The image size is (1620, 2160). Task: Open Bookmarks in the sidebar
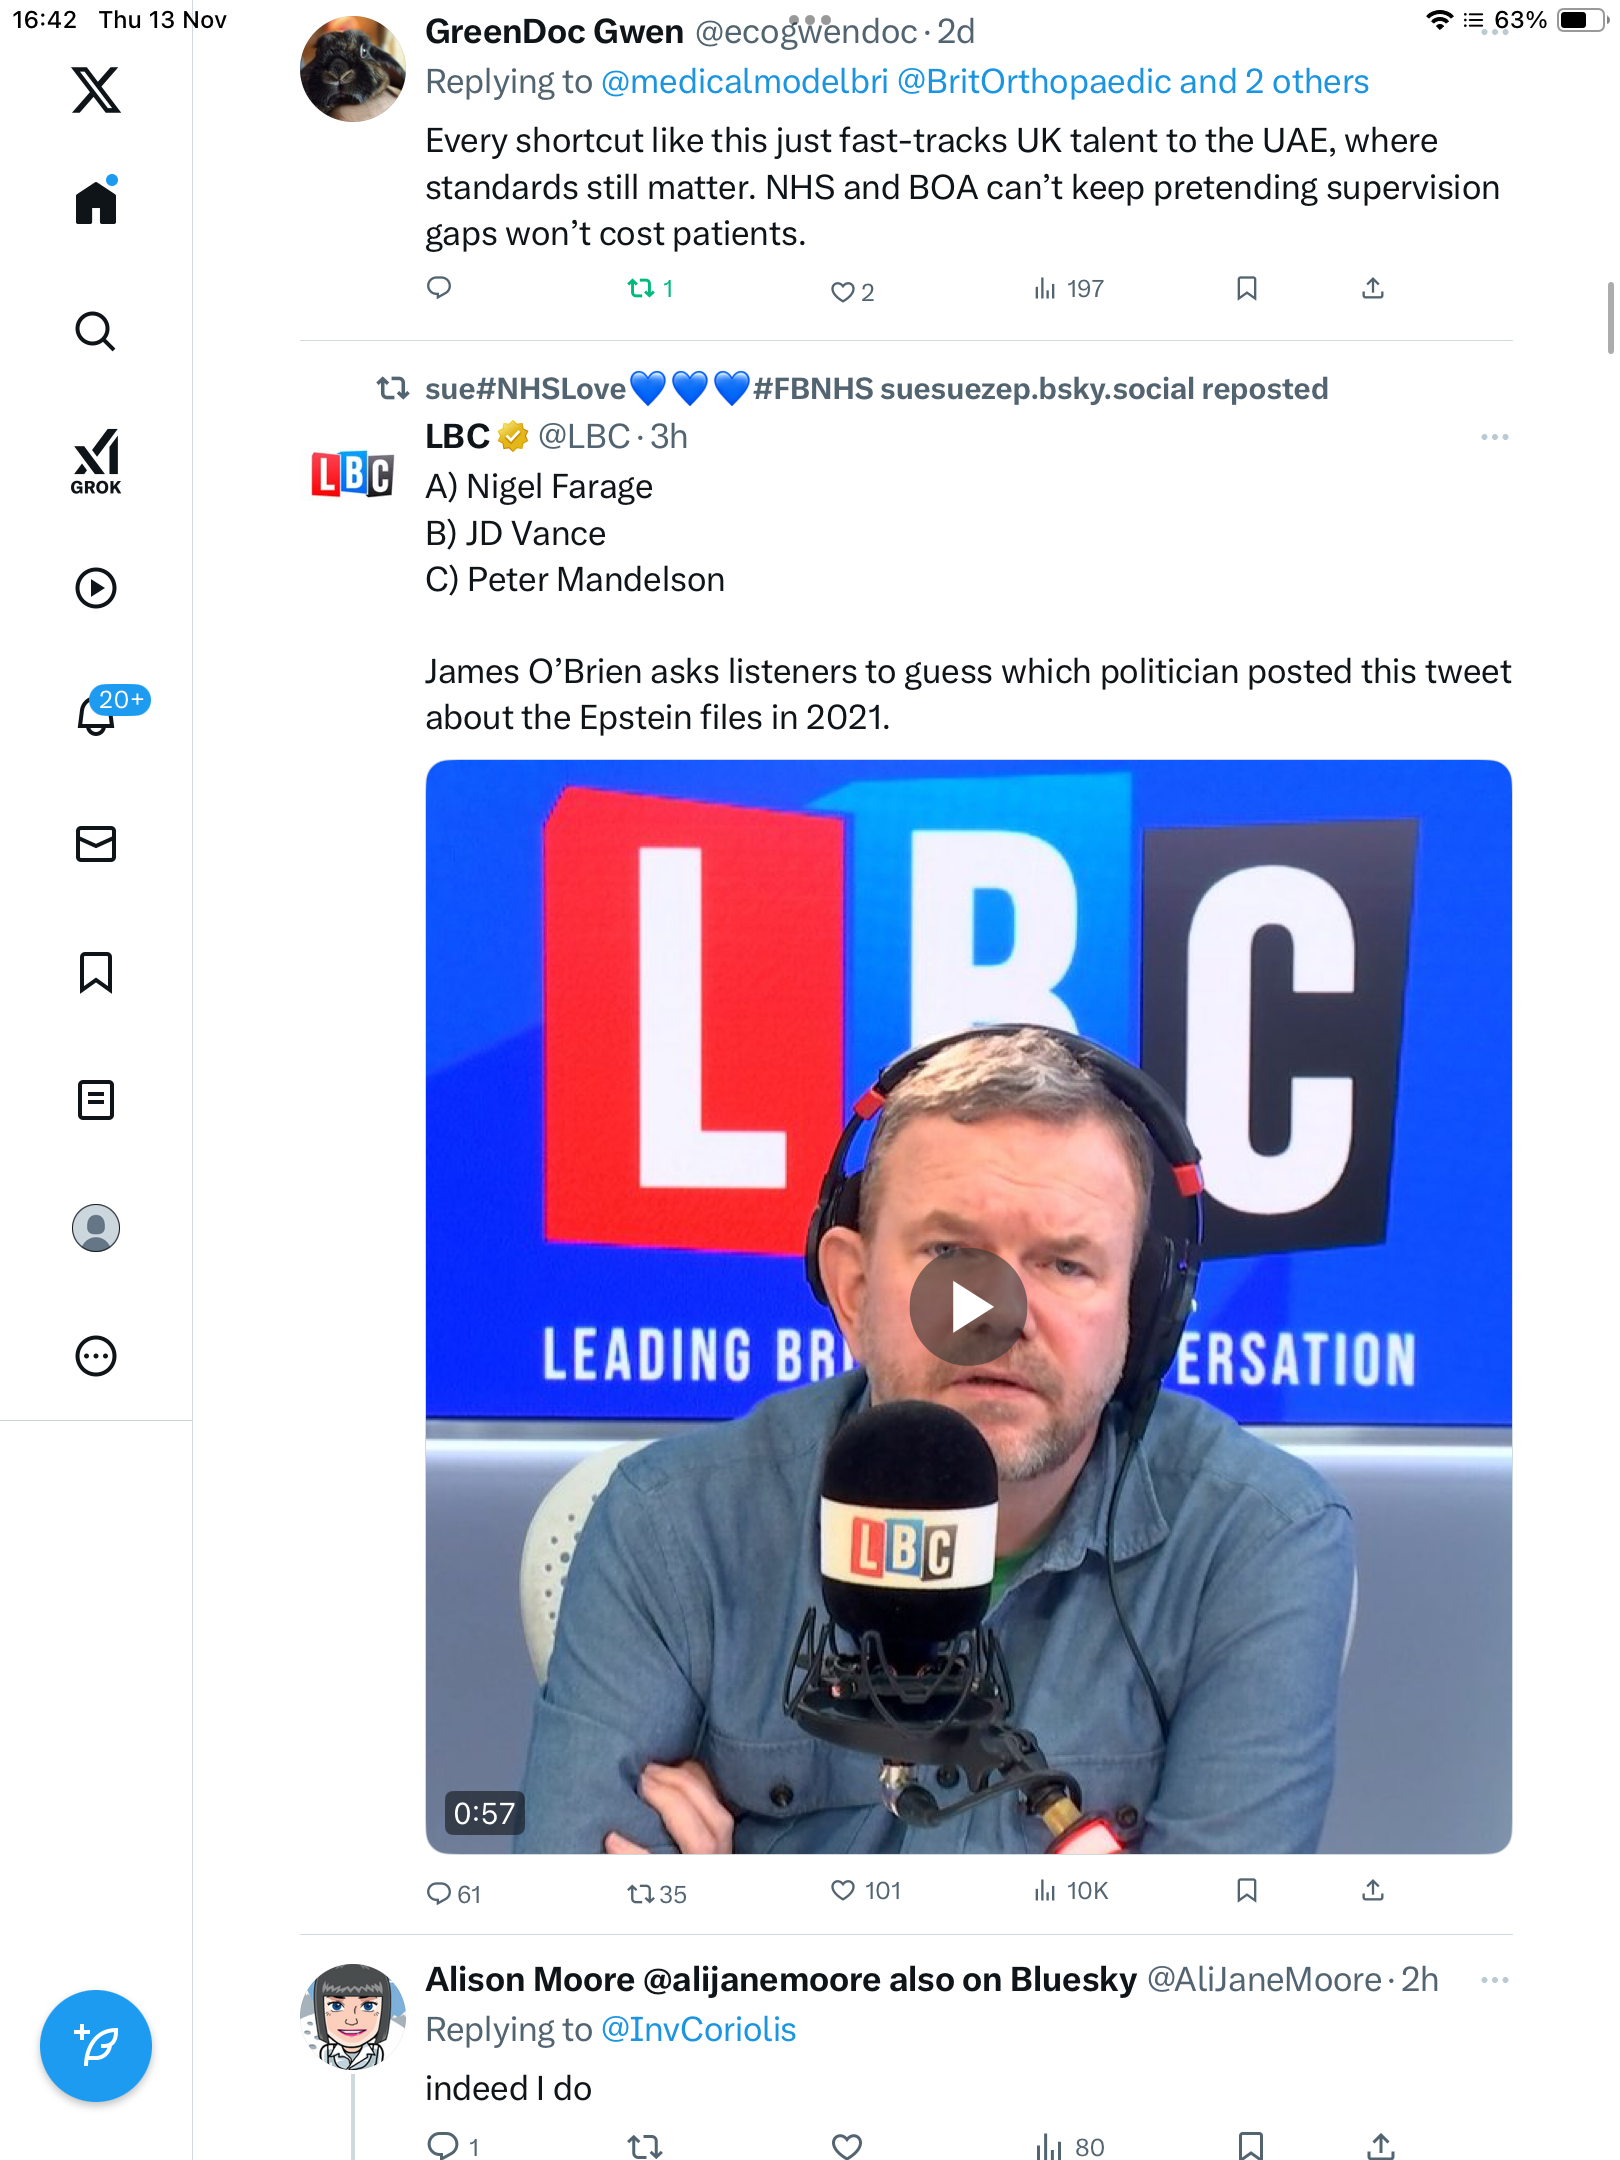coord(96,972)
